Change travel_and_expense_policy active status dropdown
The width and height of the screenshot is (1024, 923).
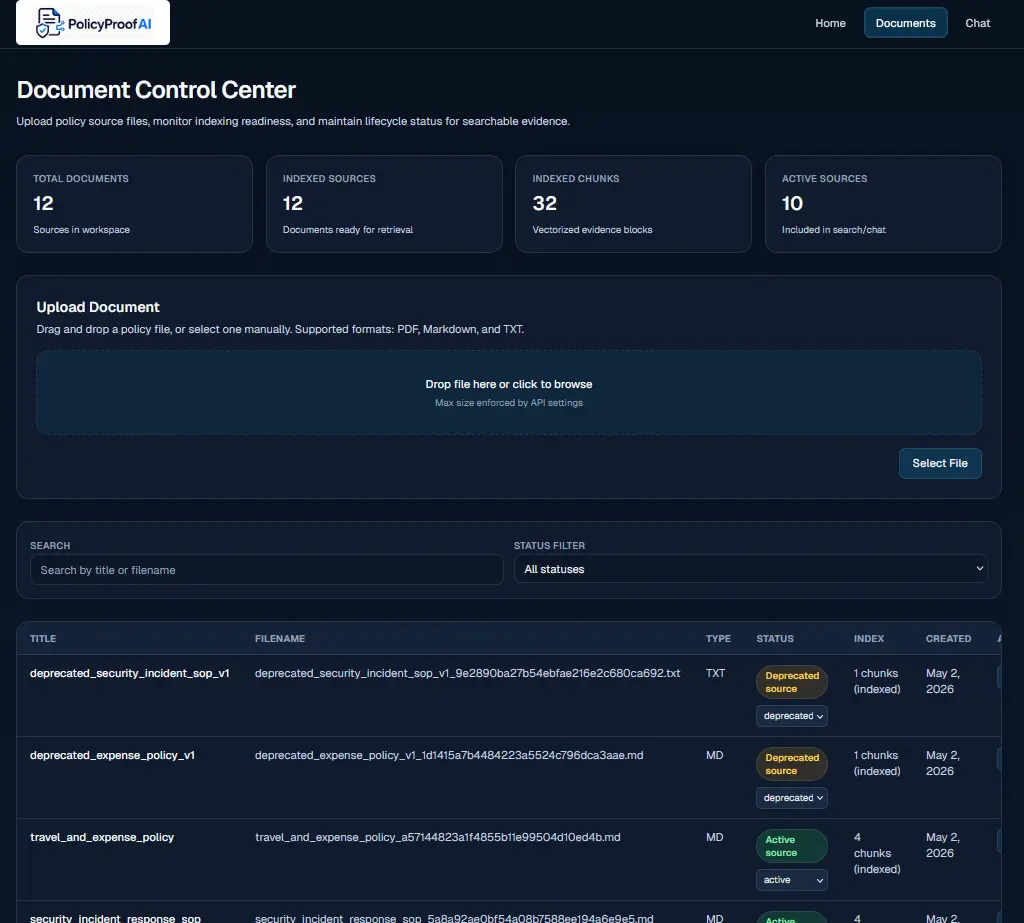(x=792, y=880)
